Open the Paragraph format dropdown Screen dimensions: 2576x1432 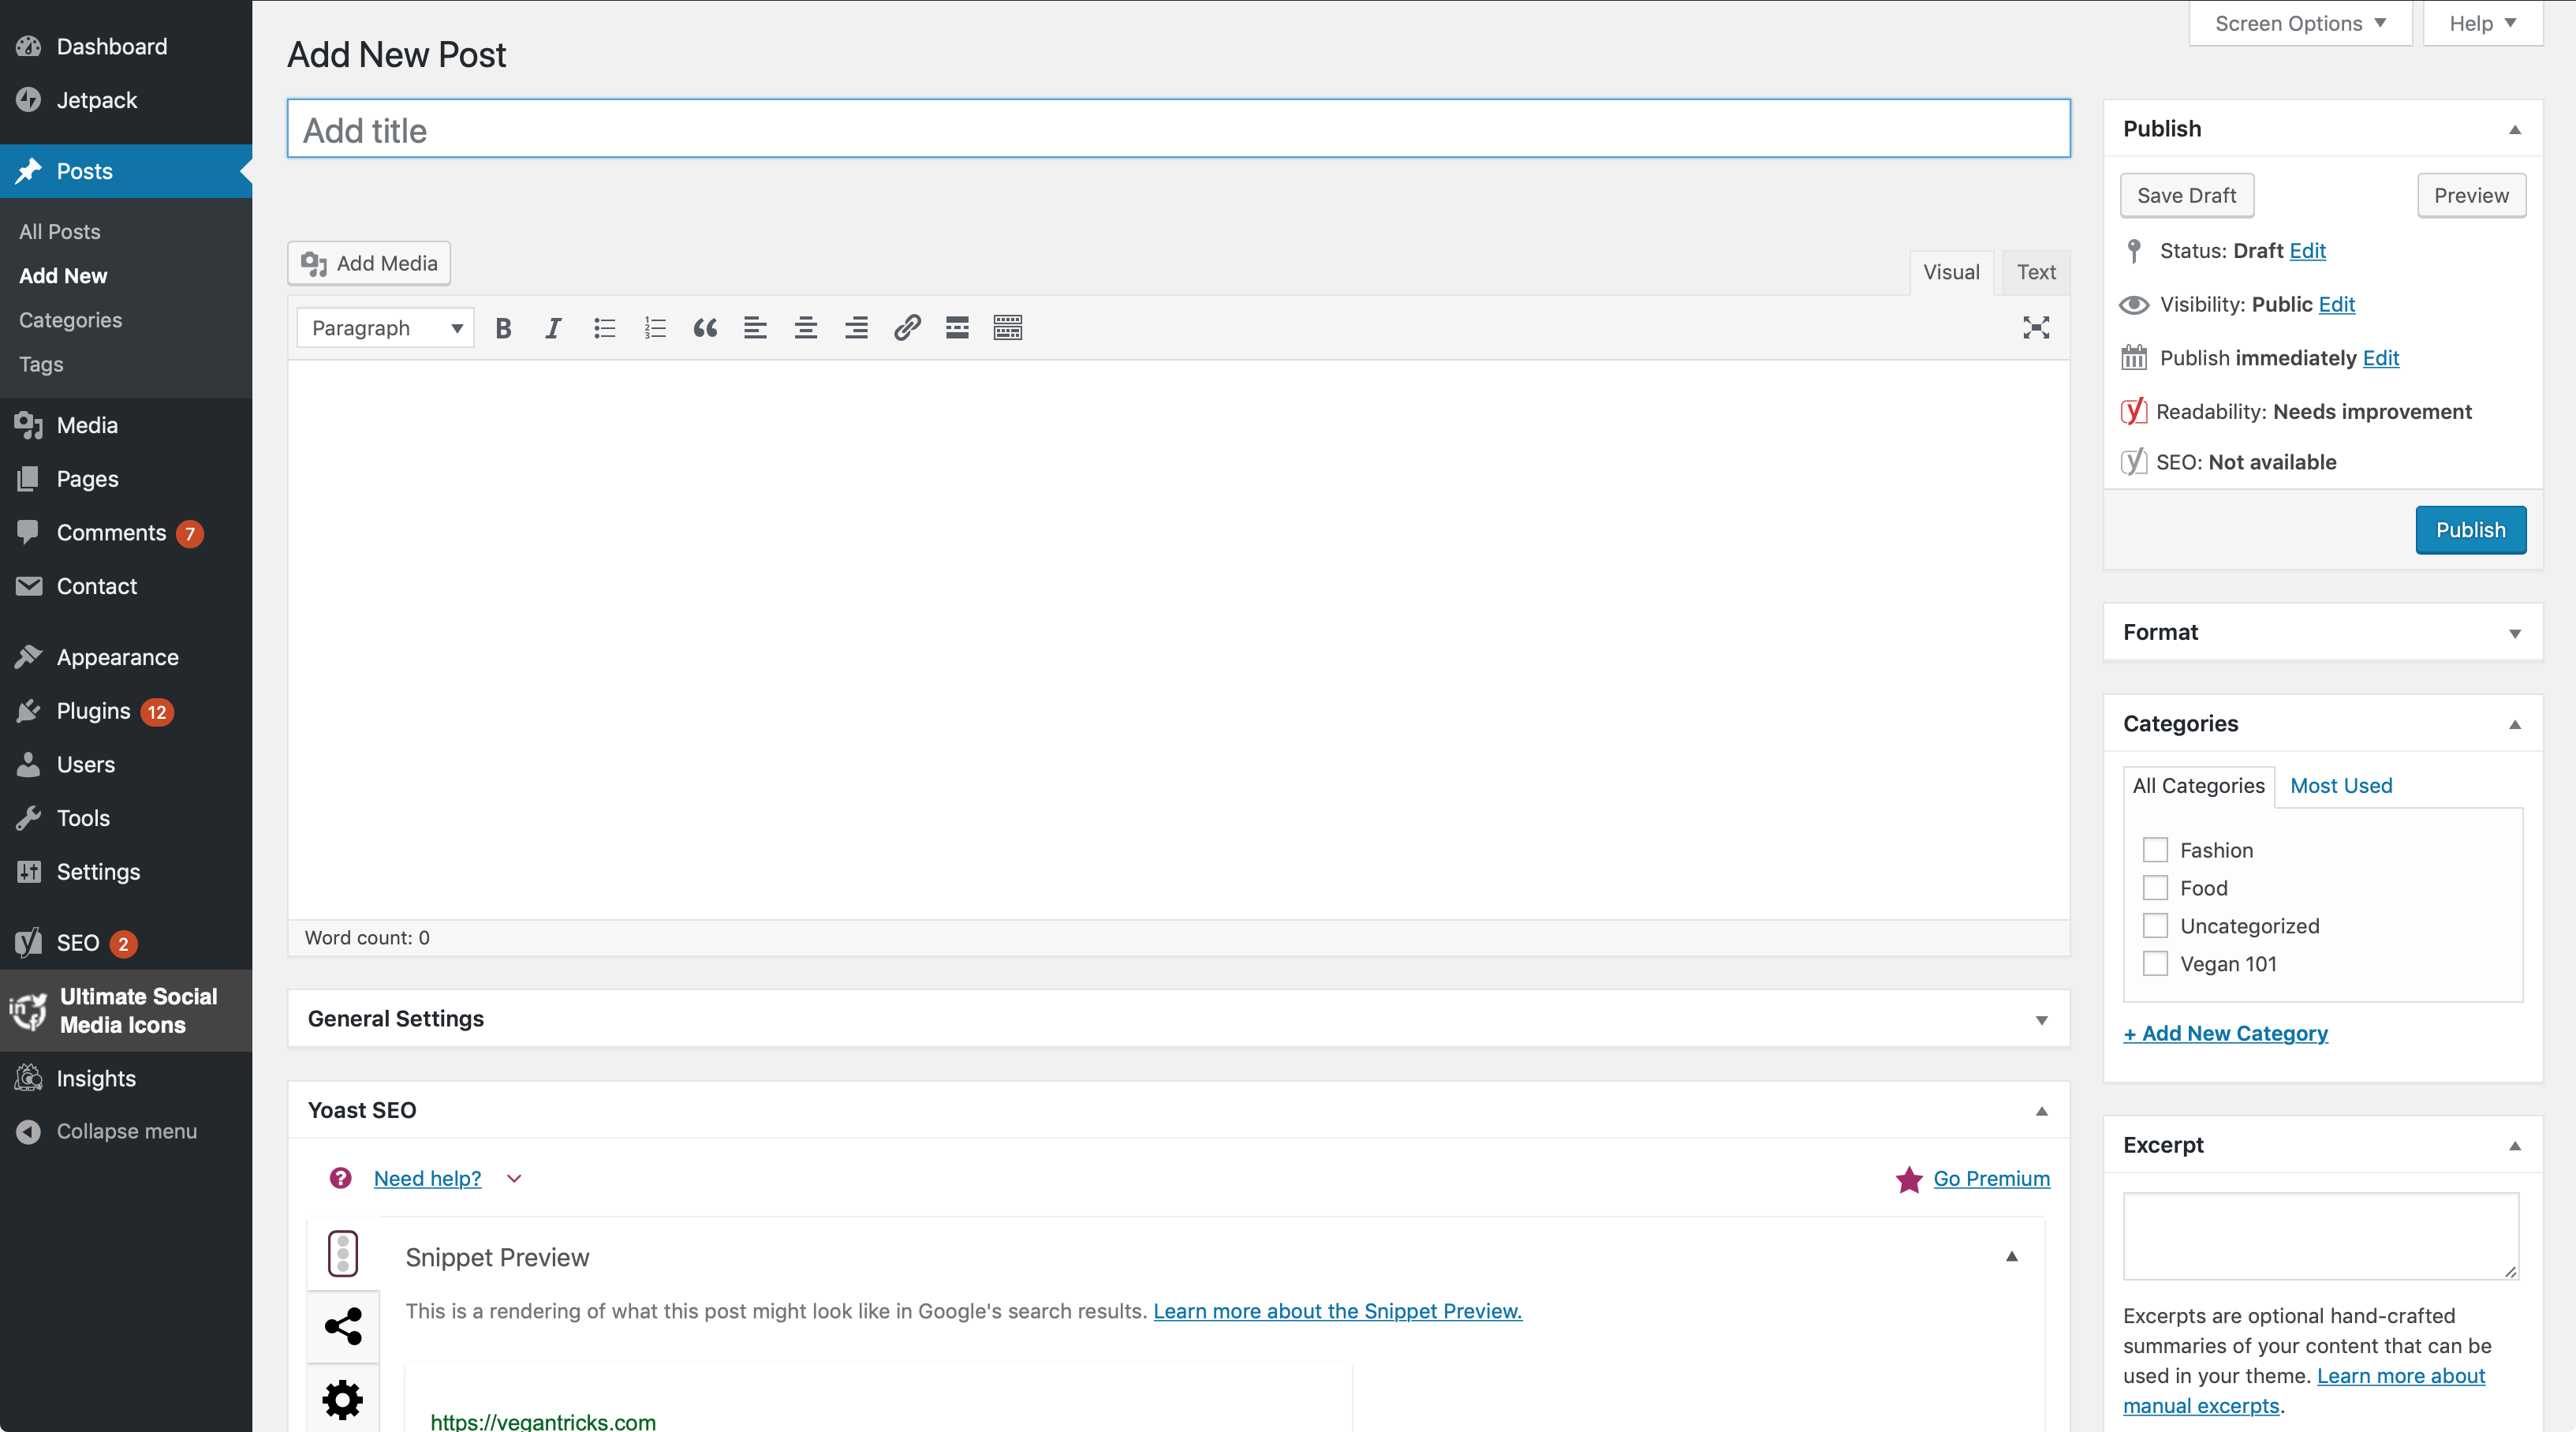(385, 328)
